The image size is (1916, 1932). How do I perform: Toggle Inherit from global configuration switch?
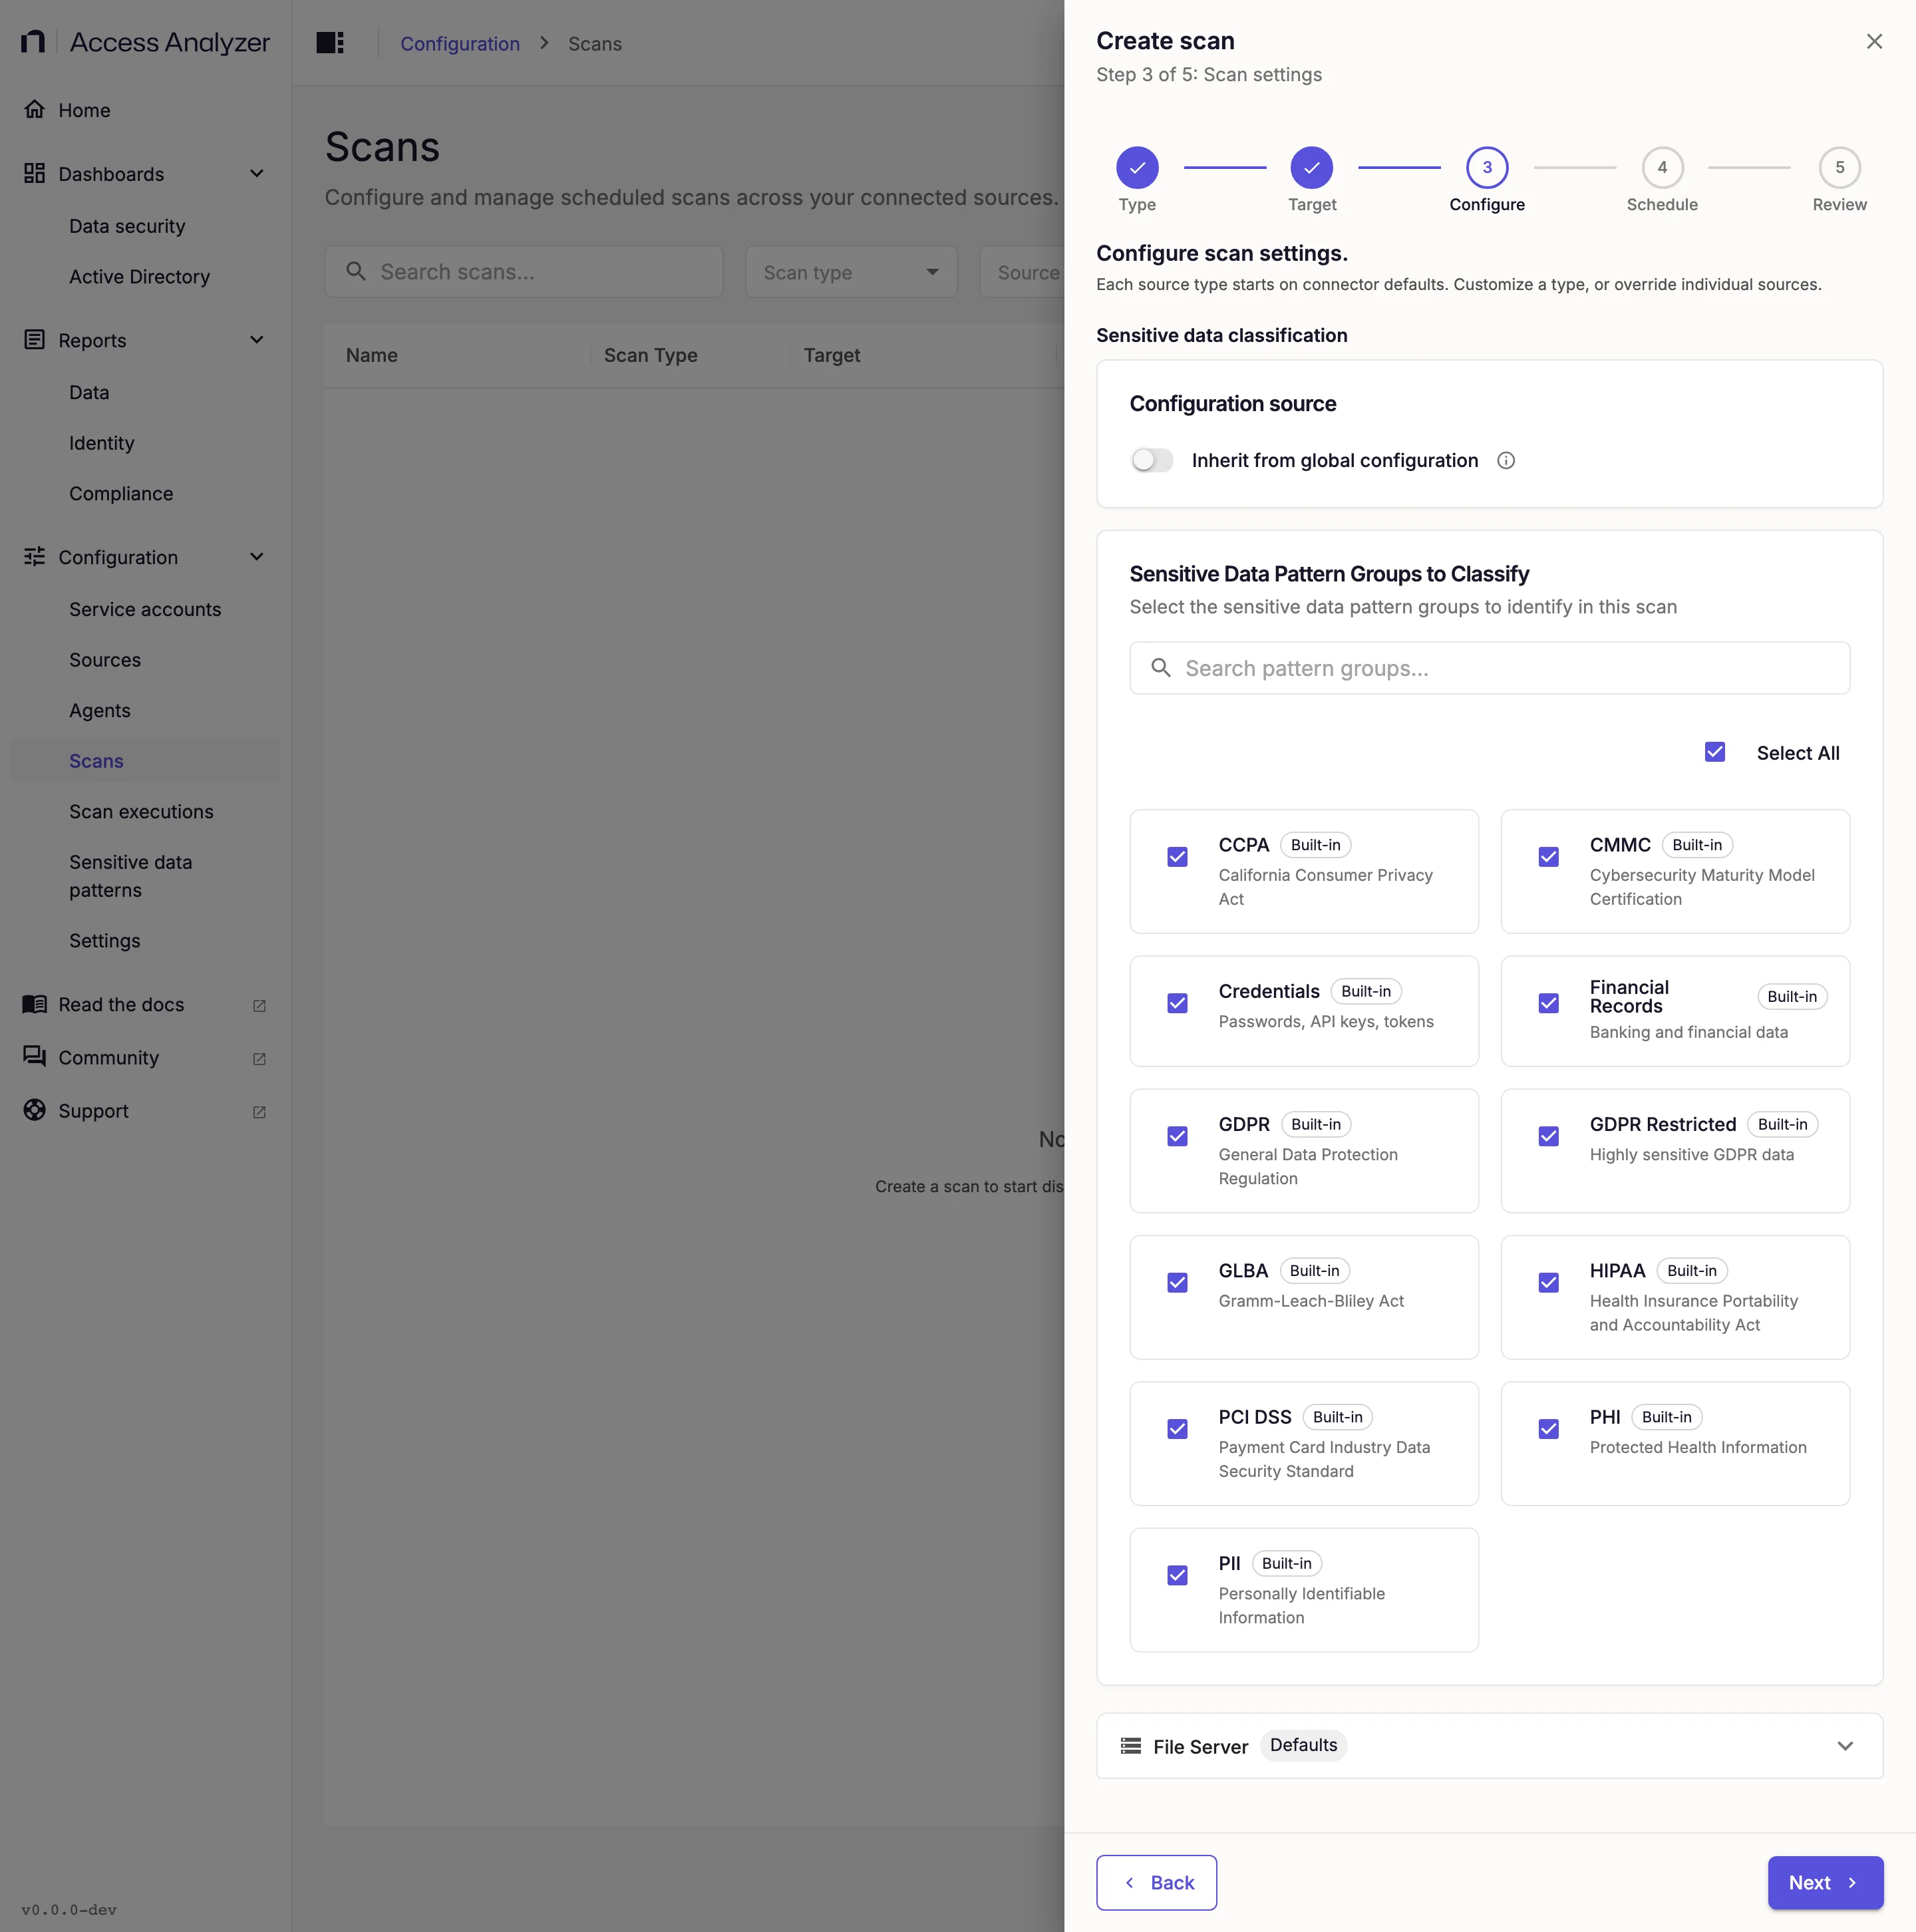[x=1152, y=460]
